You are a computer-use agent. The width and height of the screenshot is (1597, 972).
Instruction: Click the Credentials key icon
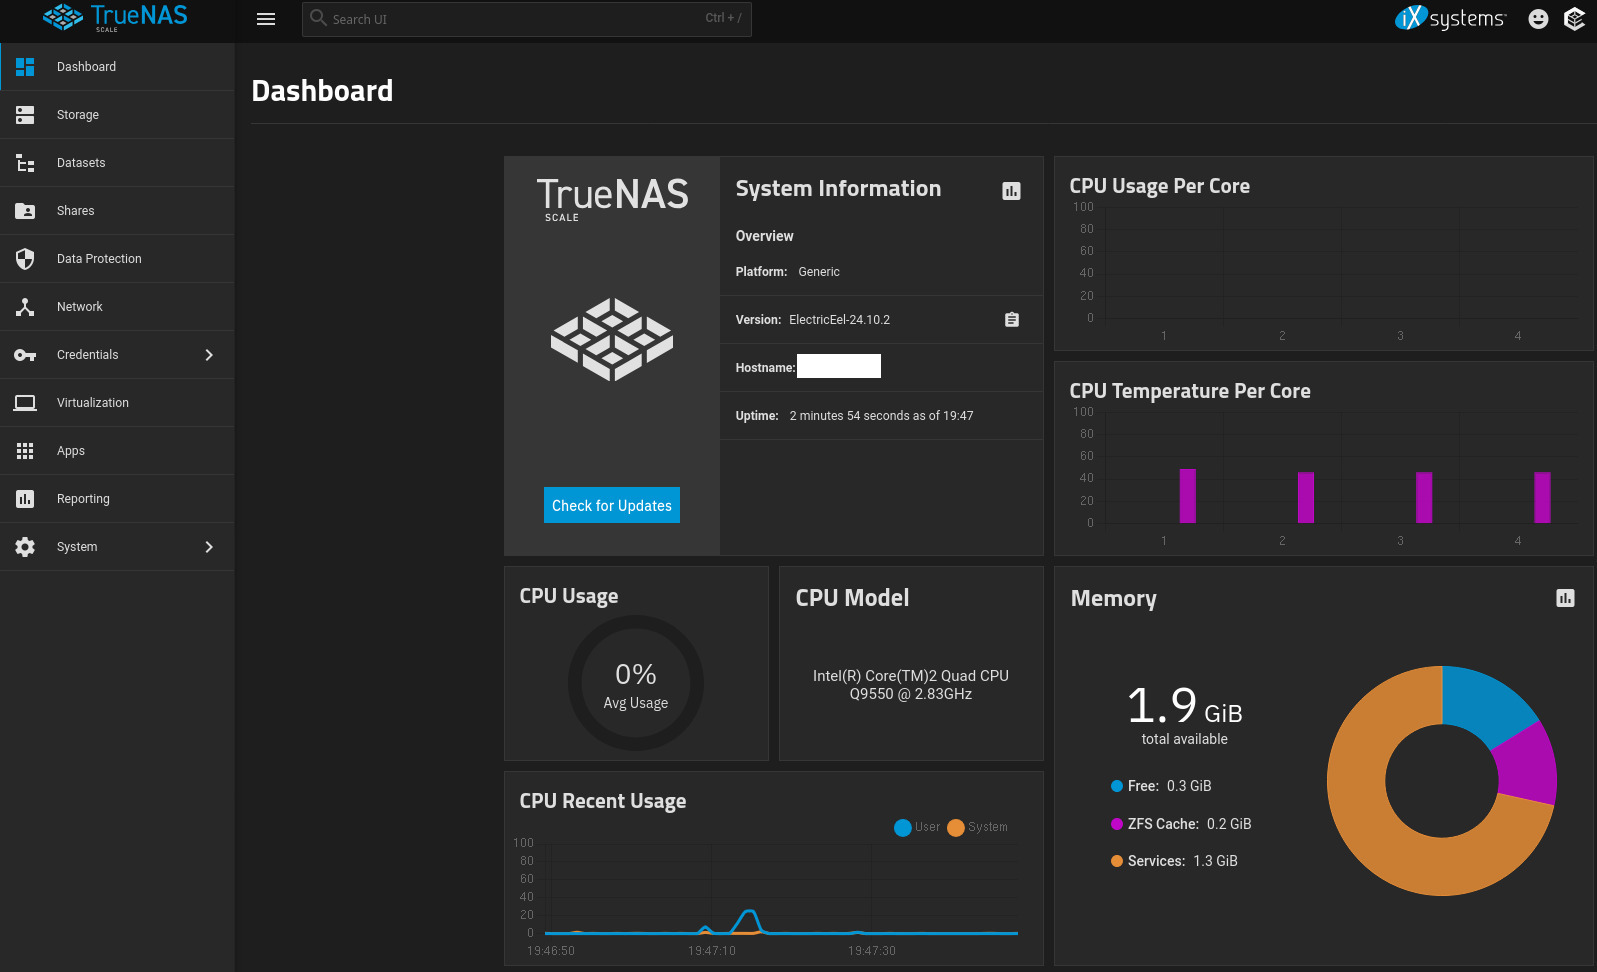pos(25,355)
